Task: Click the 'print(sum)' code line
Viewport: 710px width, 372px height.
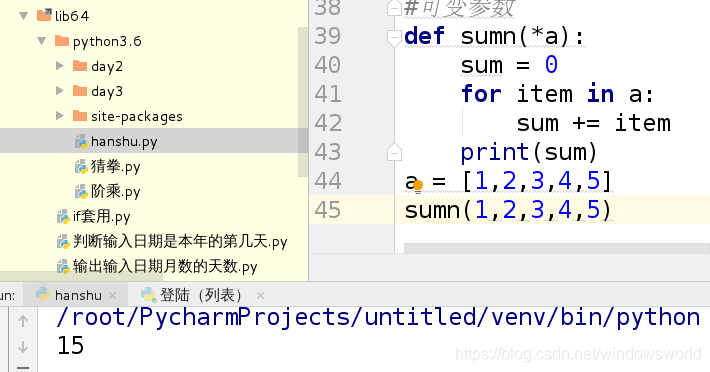Action: [529, 153]
